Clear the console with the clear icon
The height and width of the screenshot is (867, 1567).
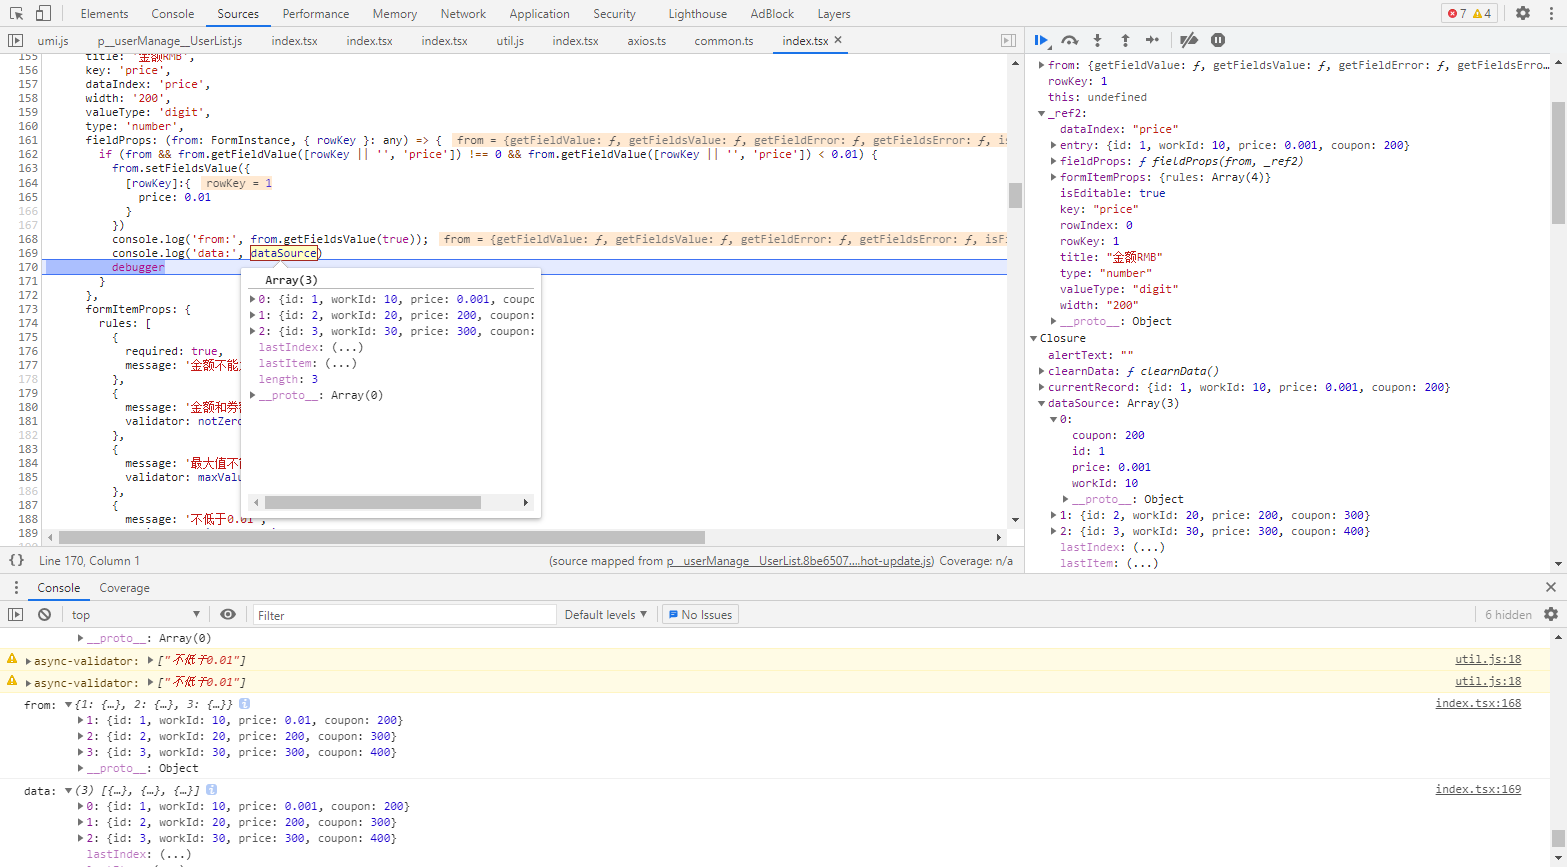coord(43,614)
